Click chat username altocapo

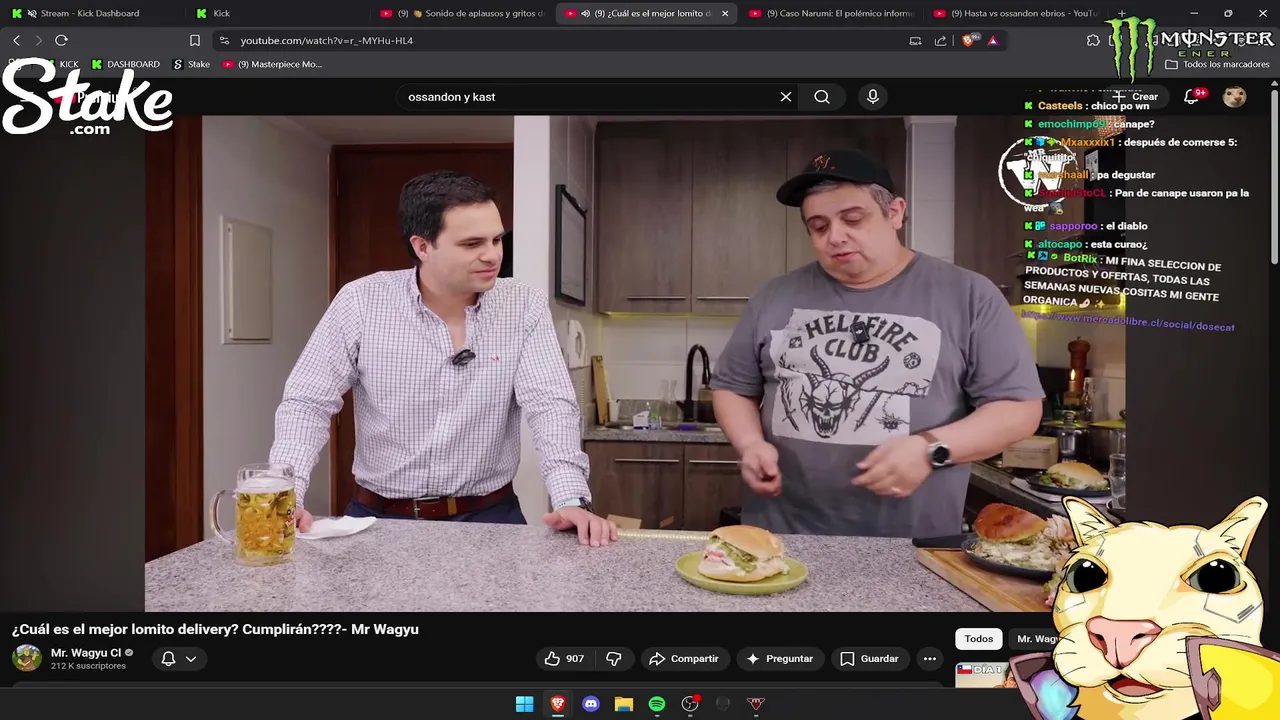[x=1060, y=244]
